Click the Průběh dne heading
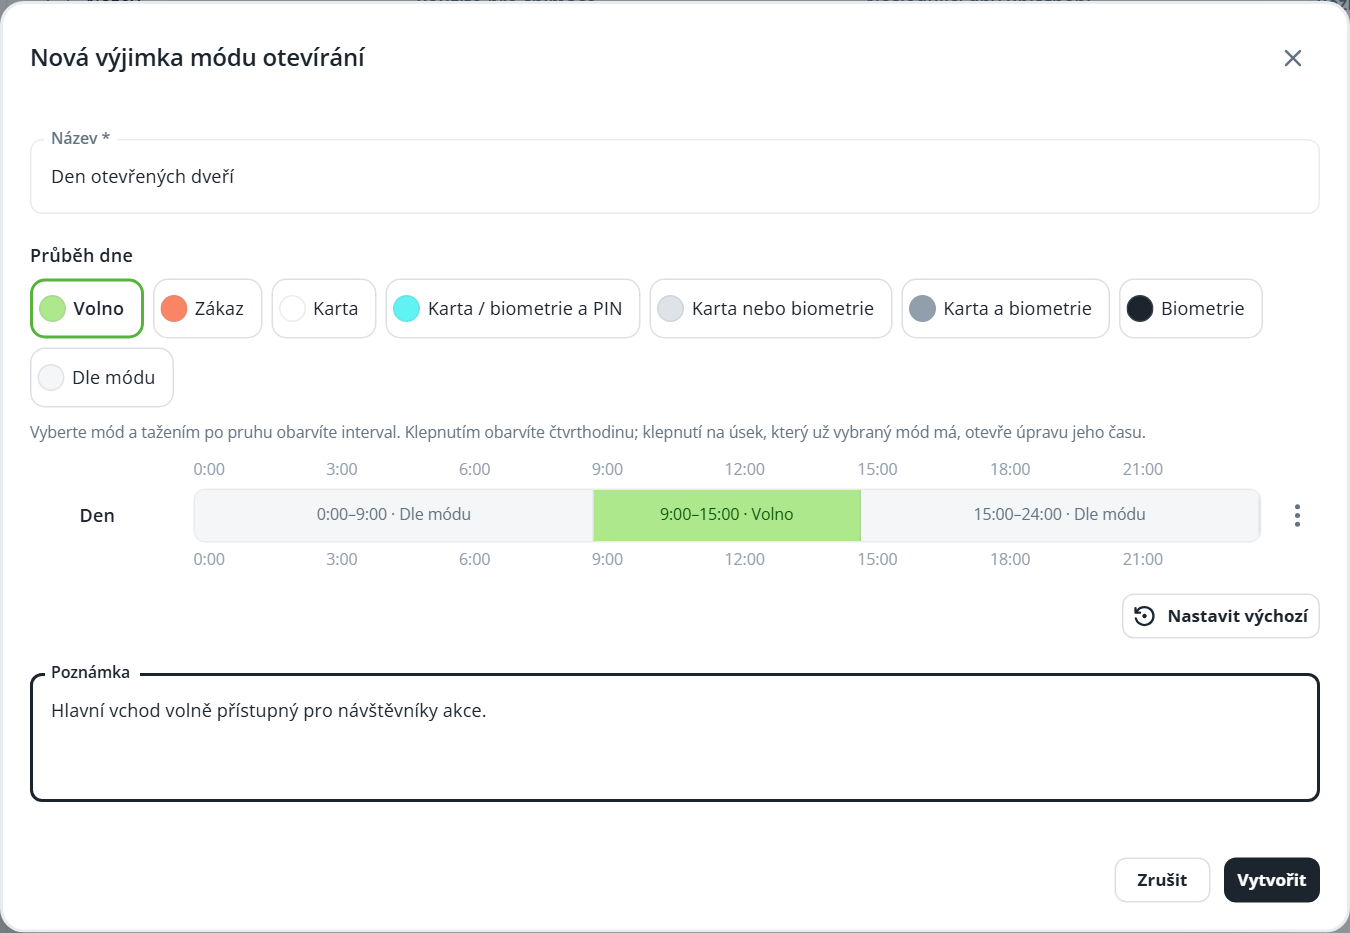Screen dimensions: 1350x933 82,255
